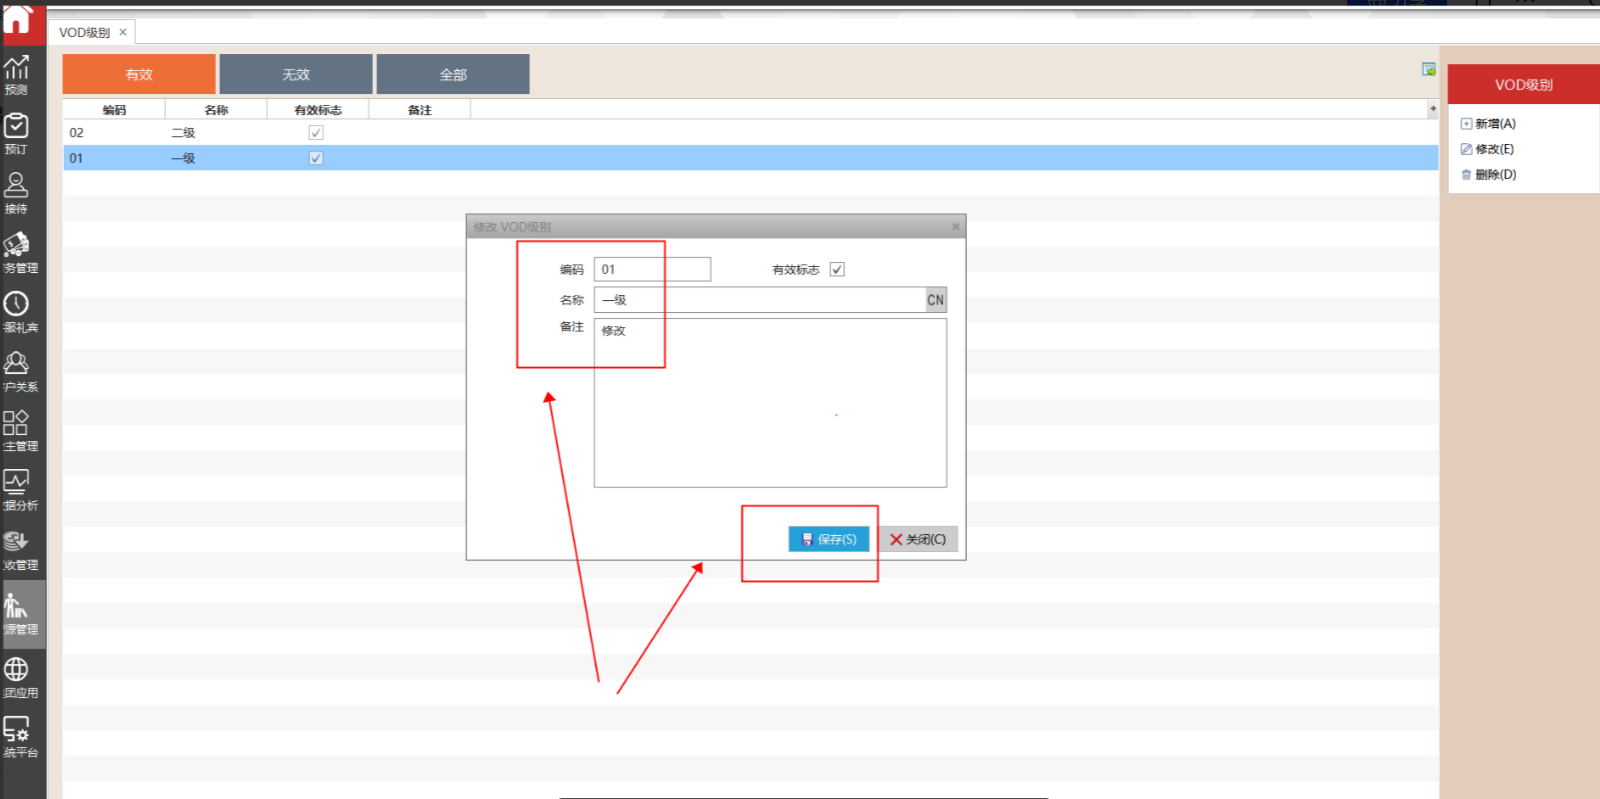
Task: Open the 接待 reception sidebar module
Action: point(17,193)
